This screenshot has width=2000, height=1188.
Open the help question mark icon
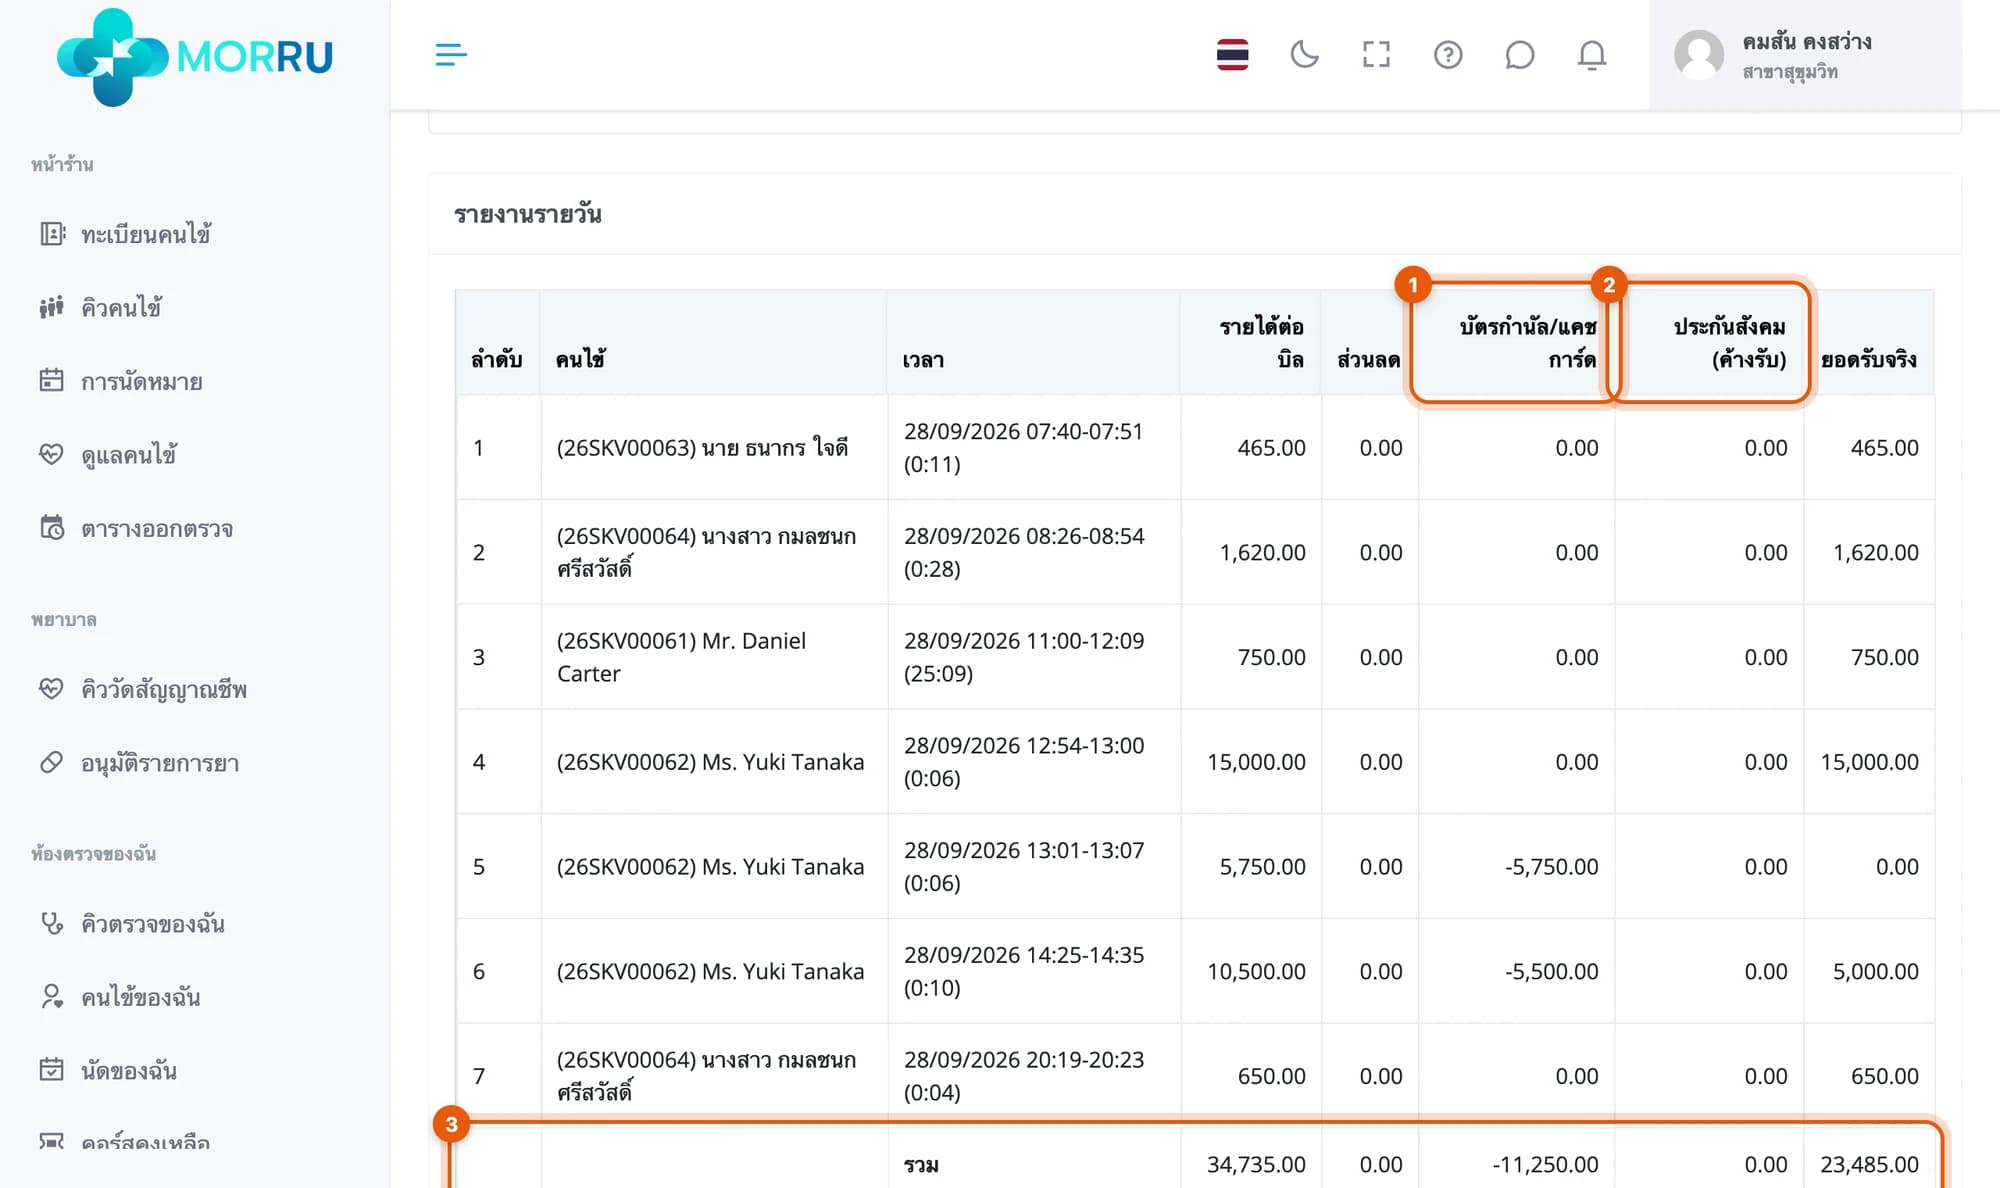coord(1448,55)
